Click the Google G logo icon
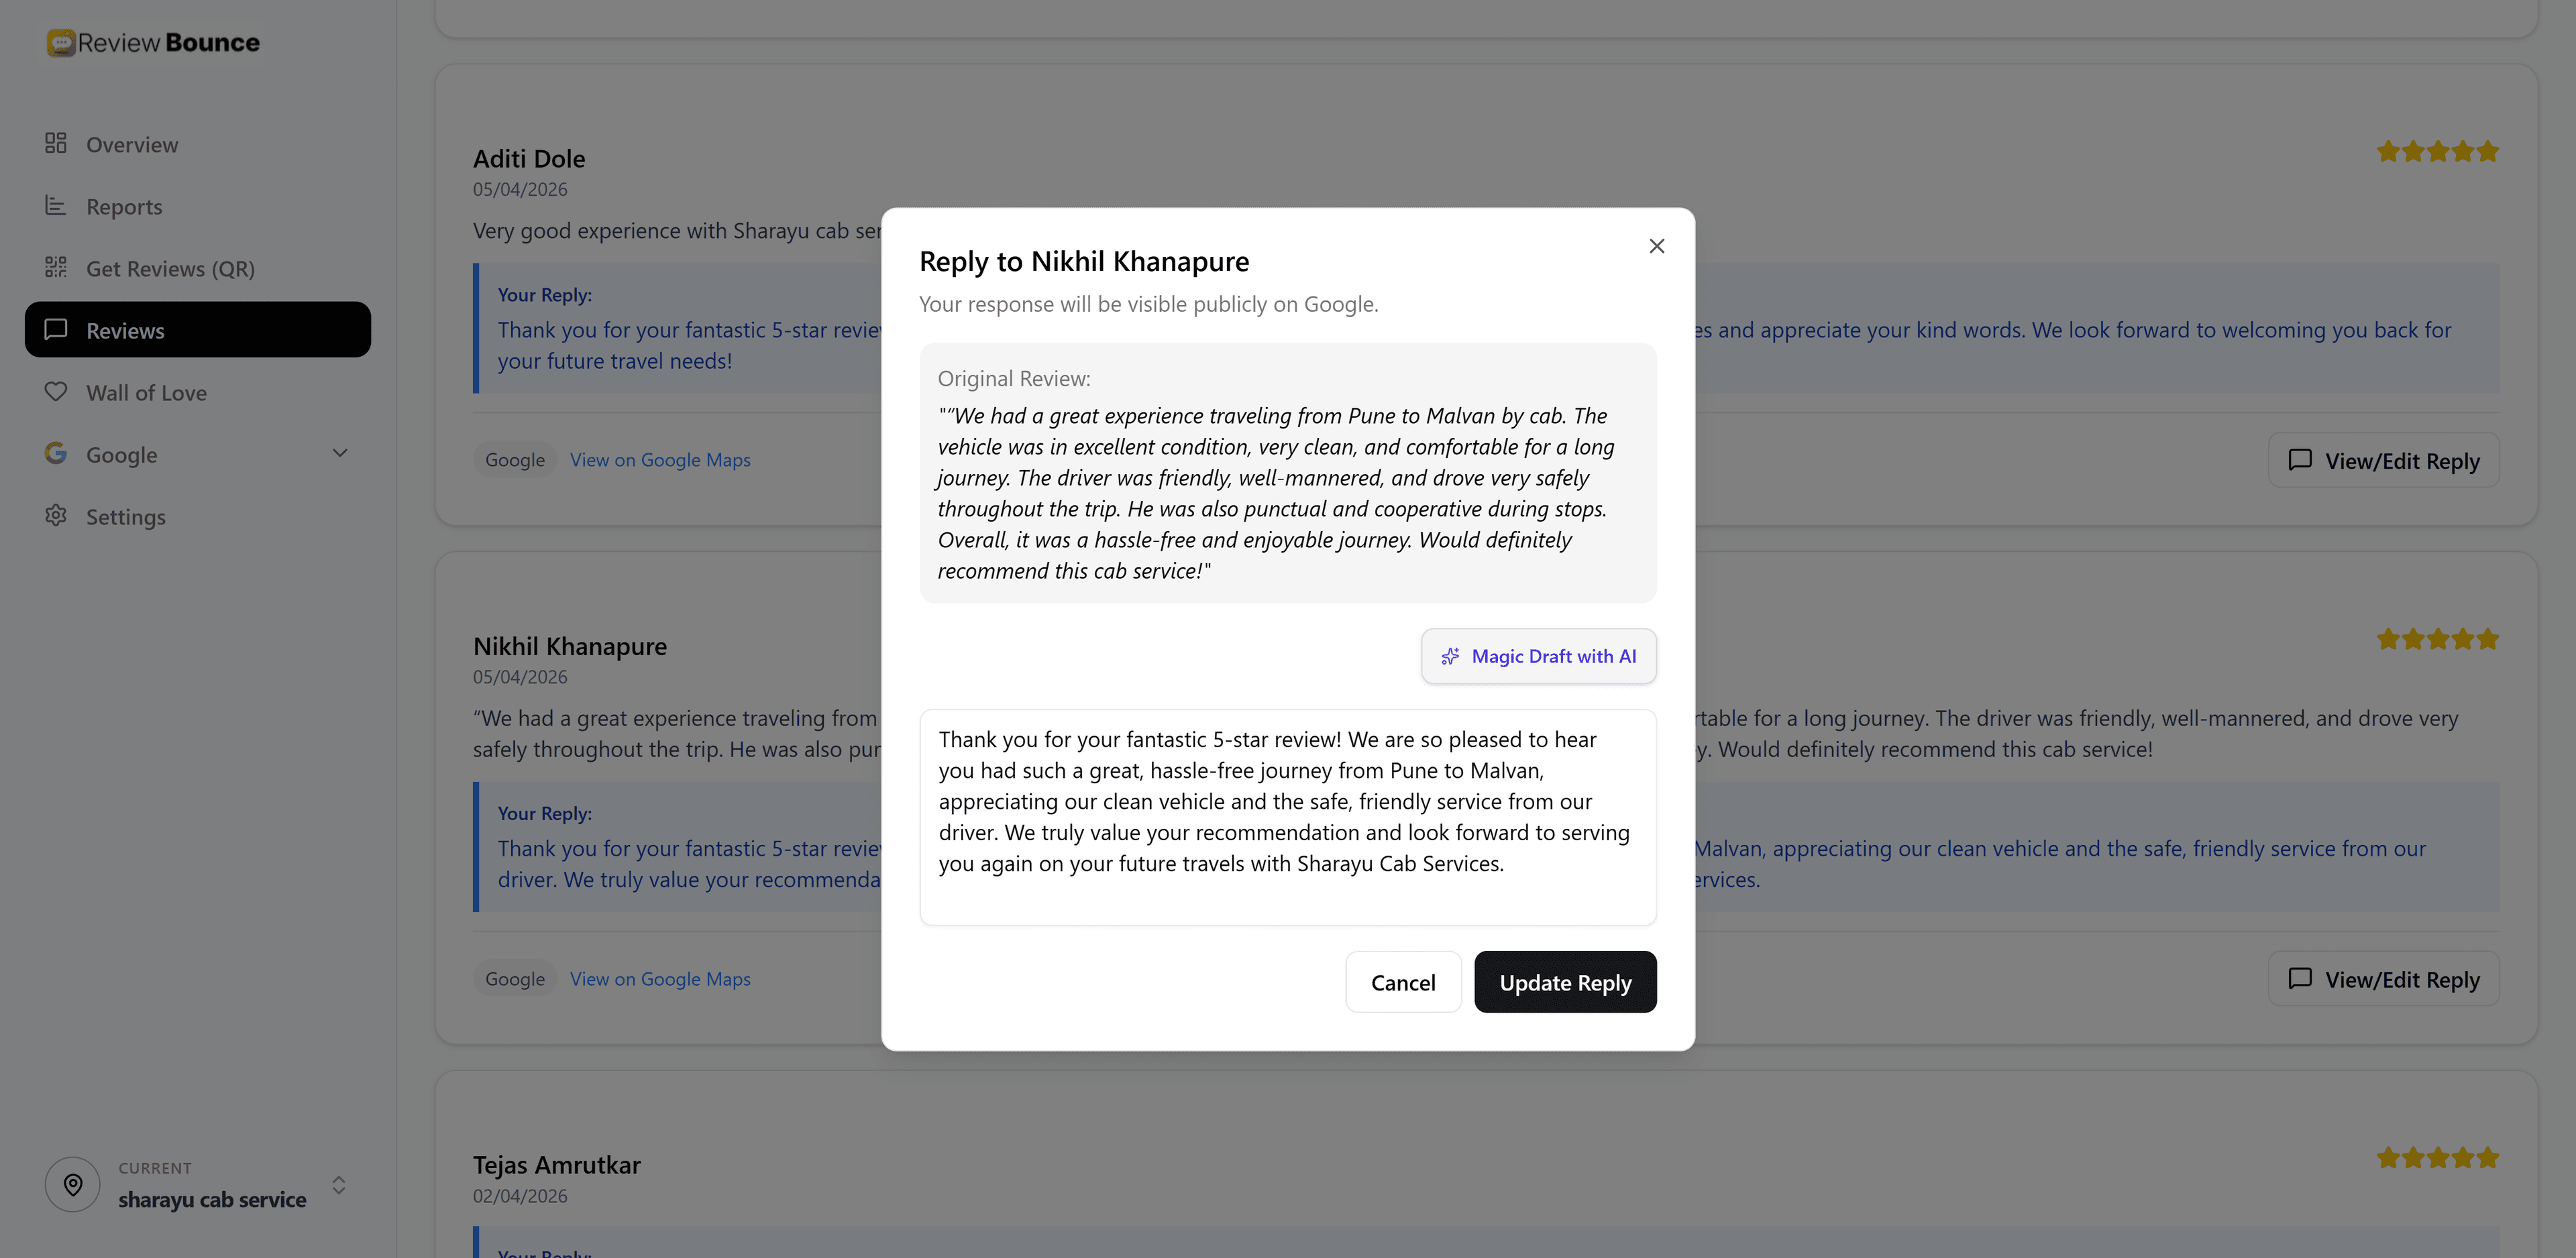The image size is (2576, 1258). click(56, 453)
